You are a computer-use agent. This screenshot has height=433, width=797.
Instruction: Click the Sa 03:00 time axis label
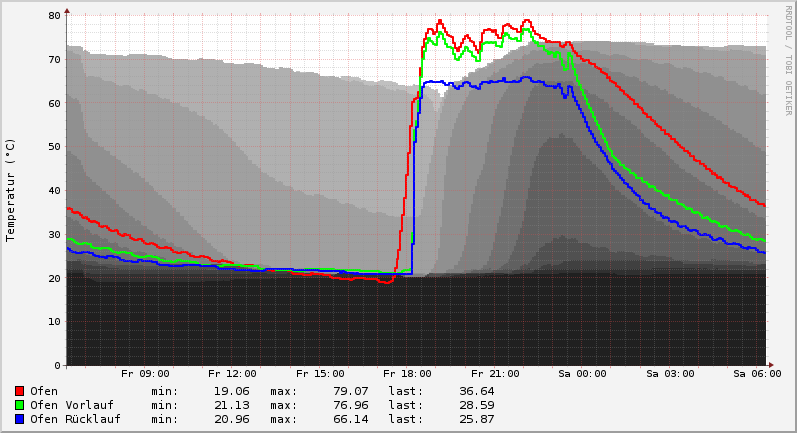(x=669, y=374)
